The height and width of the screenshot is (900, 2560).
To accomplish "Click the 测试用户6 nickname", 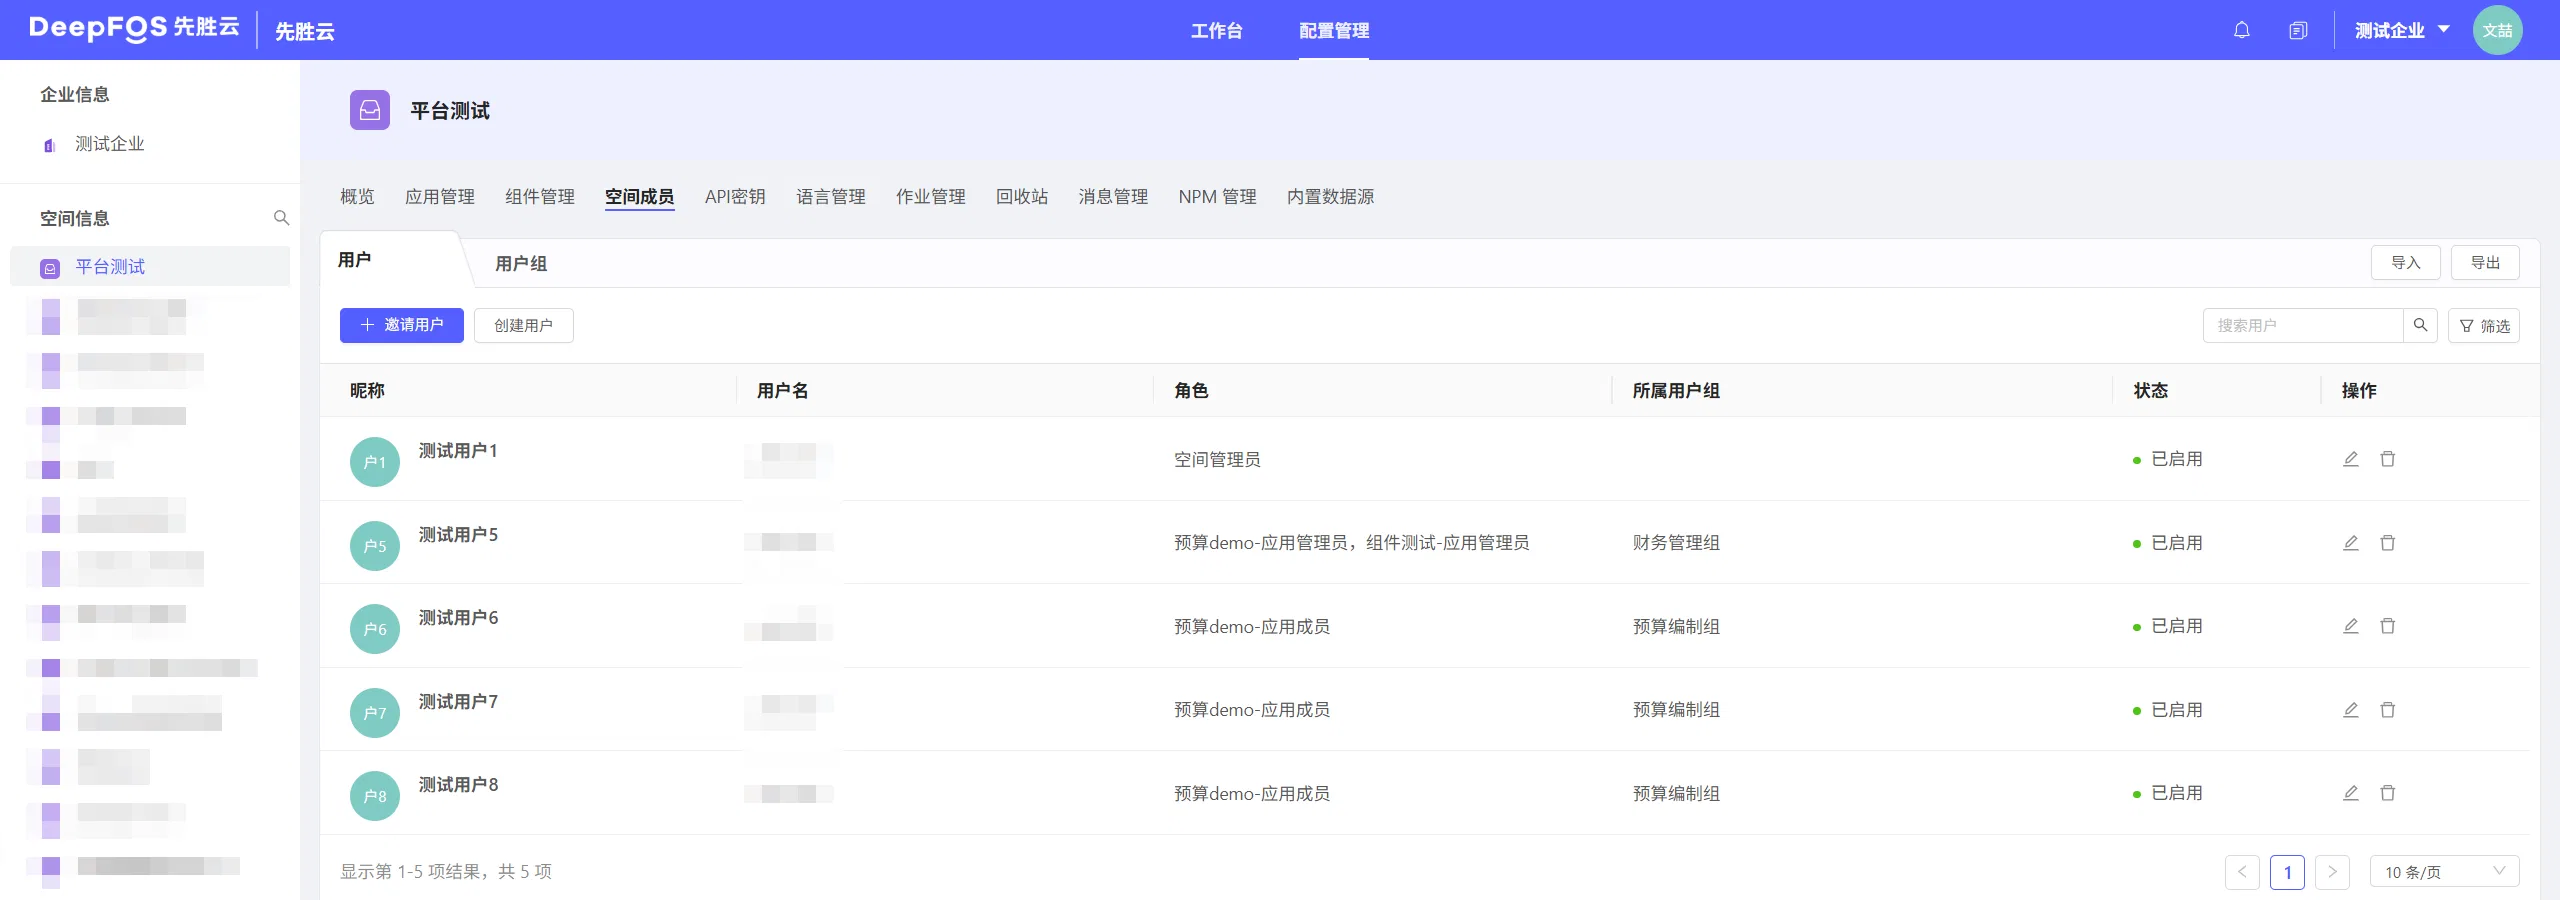I will [x=458, y=618].
